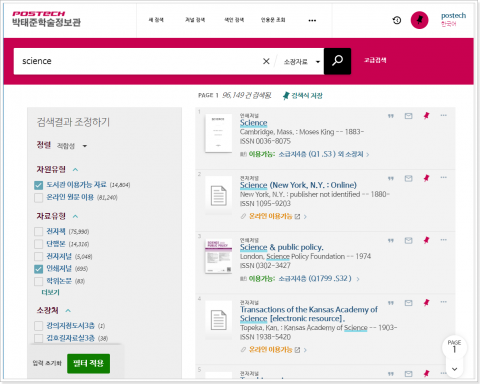Check the 강의지정도서3층 location filter

39,326
